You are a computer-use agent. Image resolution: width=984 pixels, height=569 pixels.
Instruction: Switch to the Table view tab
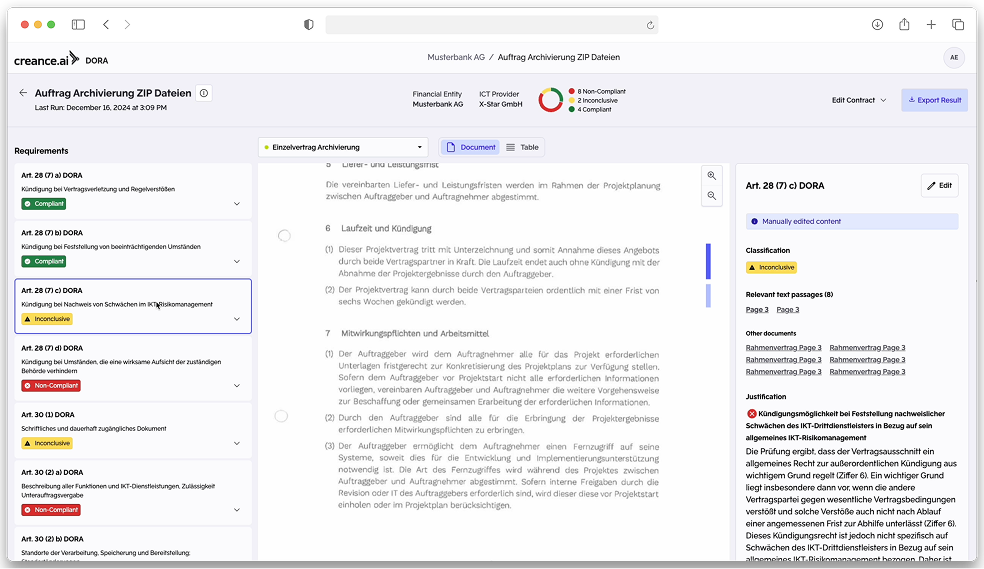tap(522, 147)
